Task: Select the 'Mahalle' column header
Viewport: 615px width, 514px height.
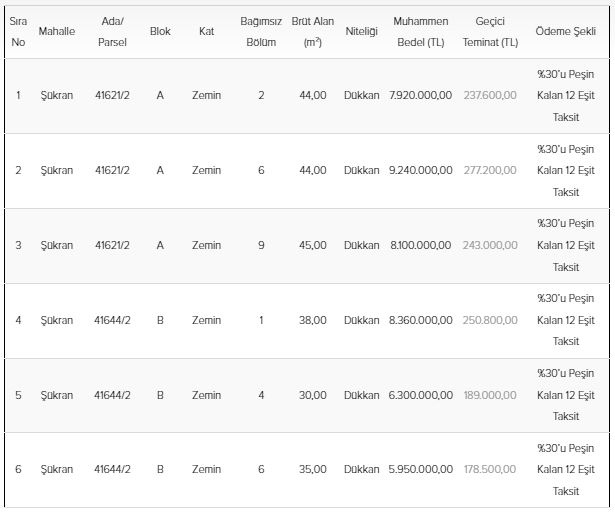Action: 57,31
